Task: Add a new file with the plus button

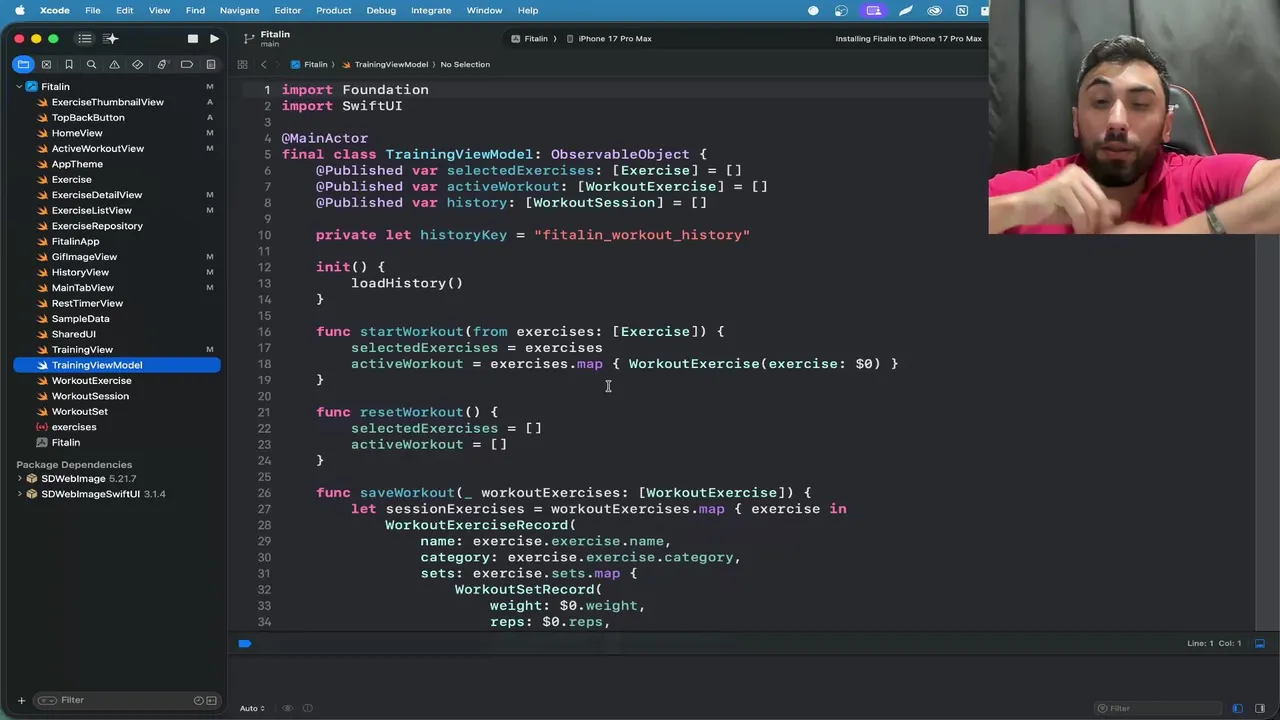Action: 21,700
